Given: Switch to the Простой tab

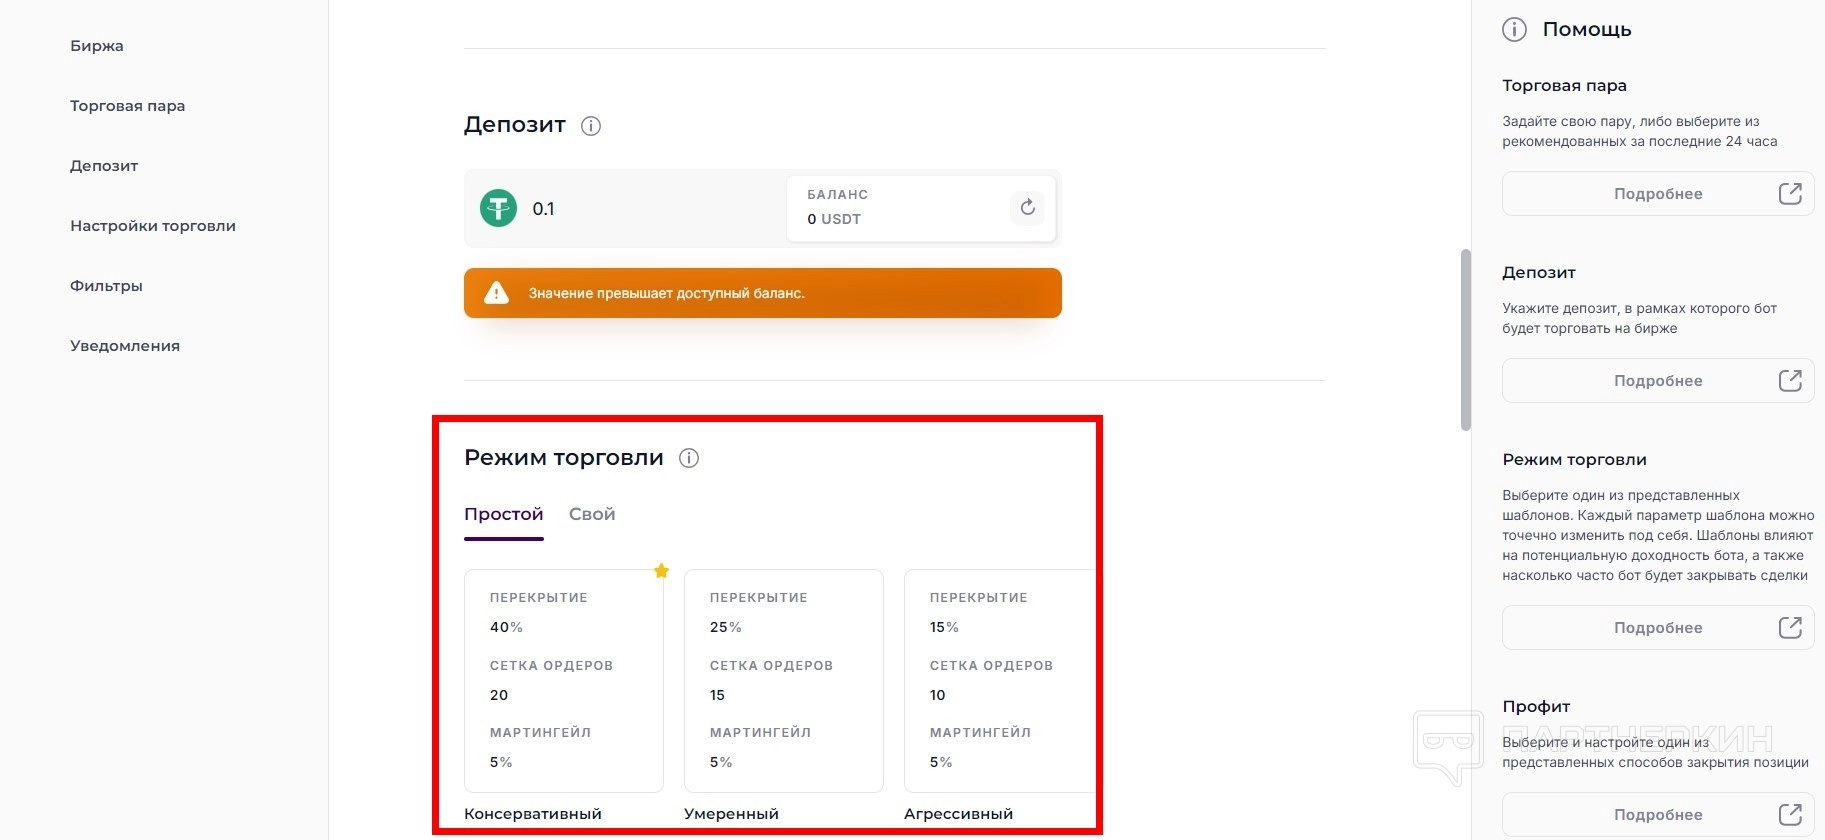Looking at the screenshot, I should coord(503,514).
